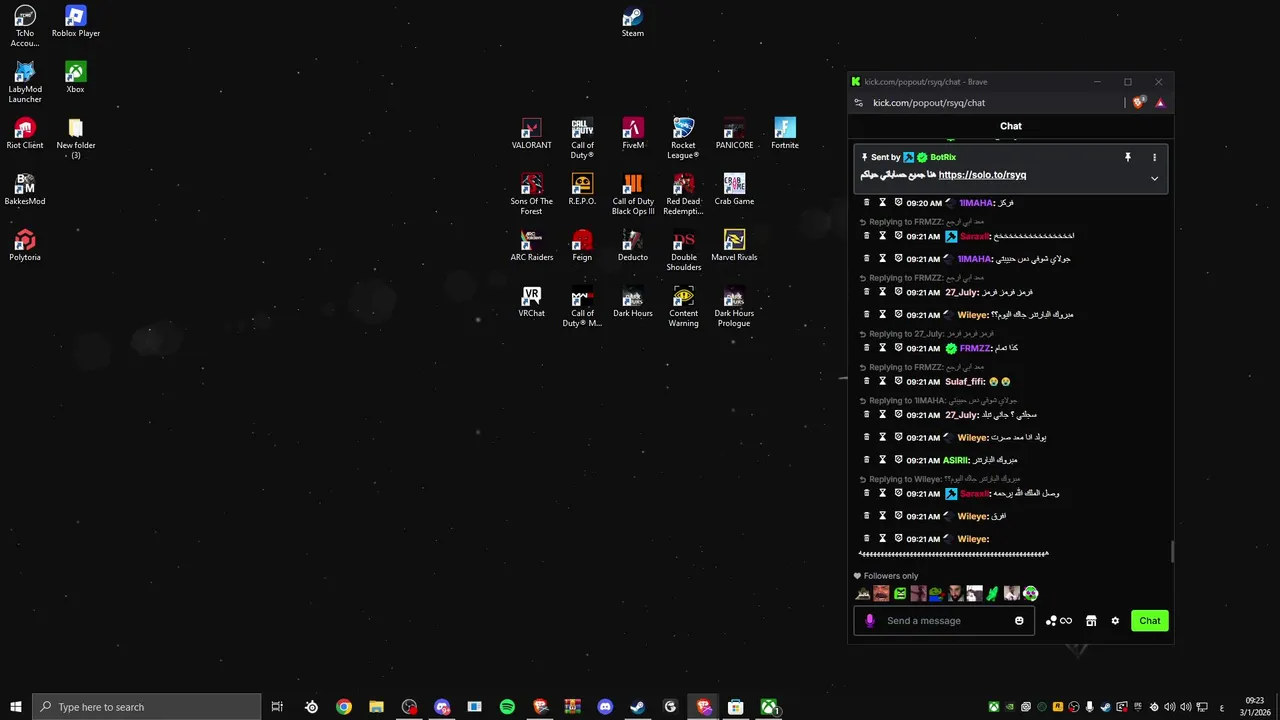1280x720 pixels.
Task: Open Task View on the taskbar
Action: click(277, 707)
